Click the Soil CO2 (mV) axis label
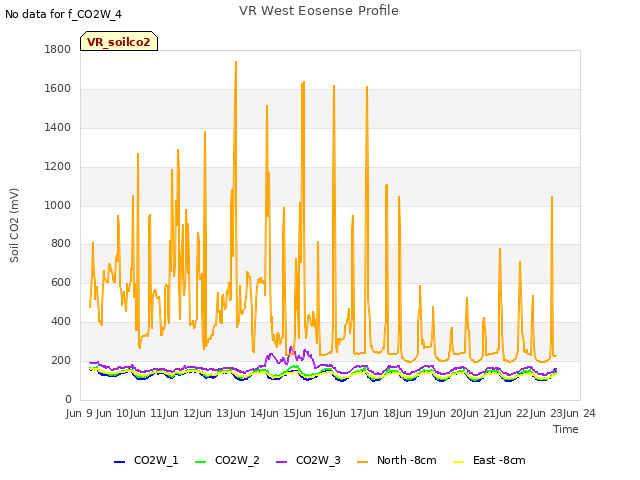 coord(14,225)
